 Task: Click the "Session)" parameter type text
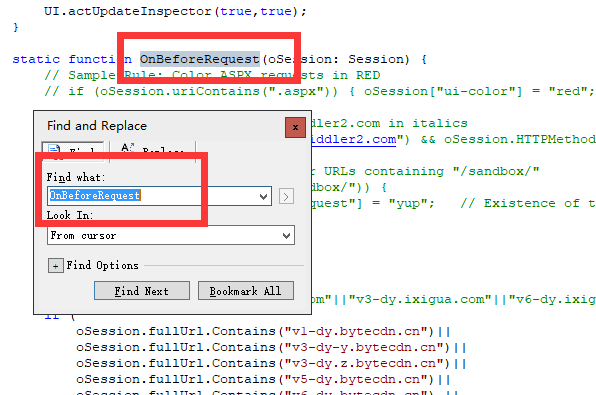pyautogui.click(x=379, y=59)
